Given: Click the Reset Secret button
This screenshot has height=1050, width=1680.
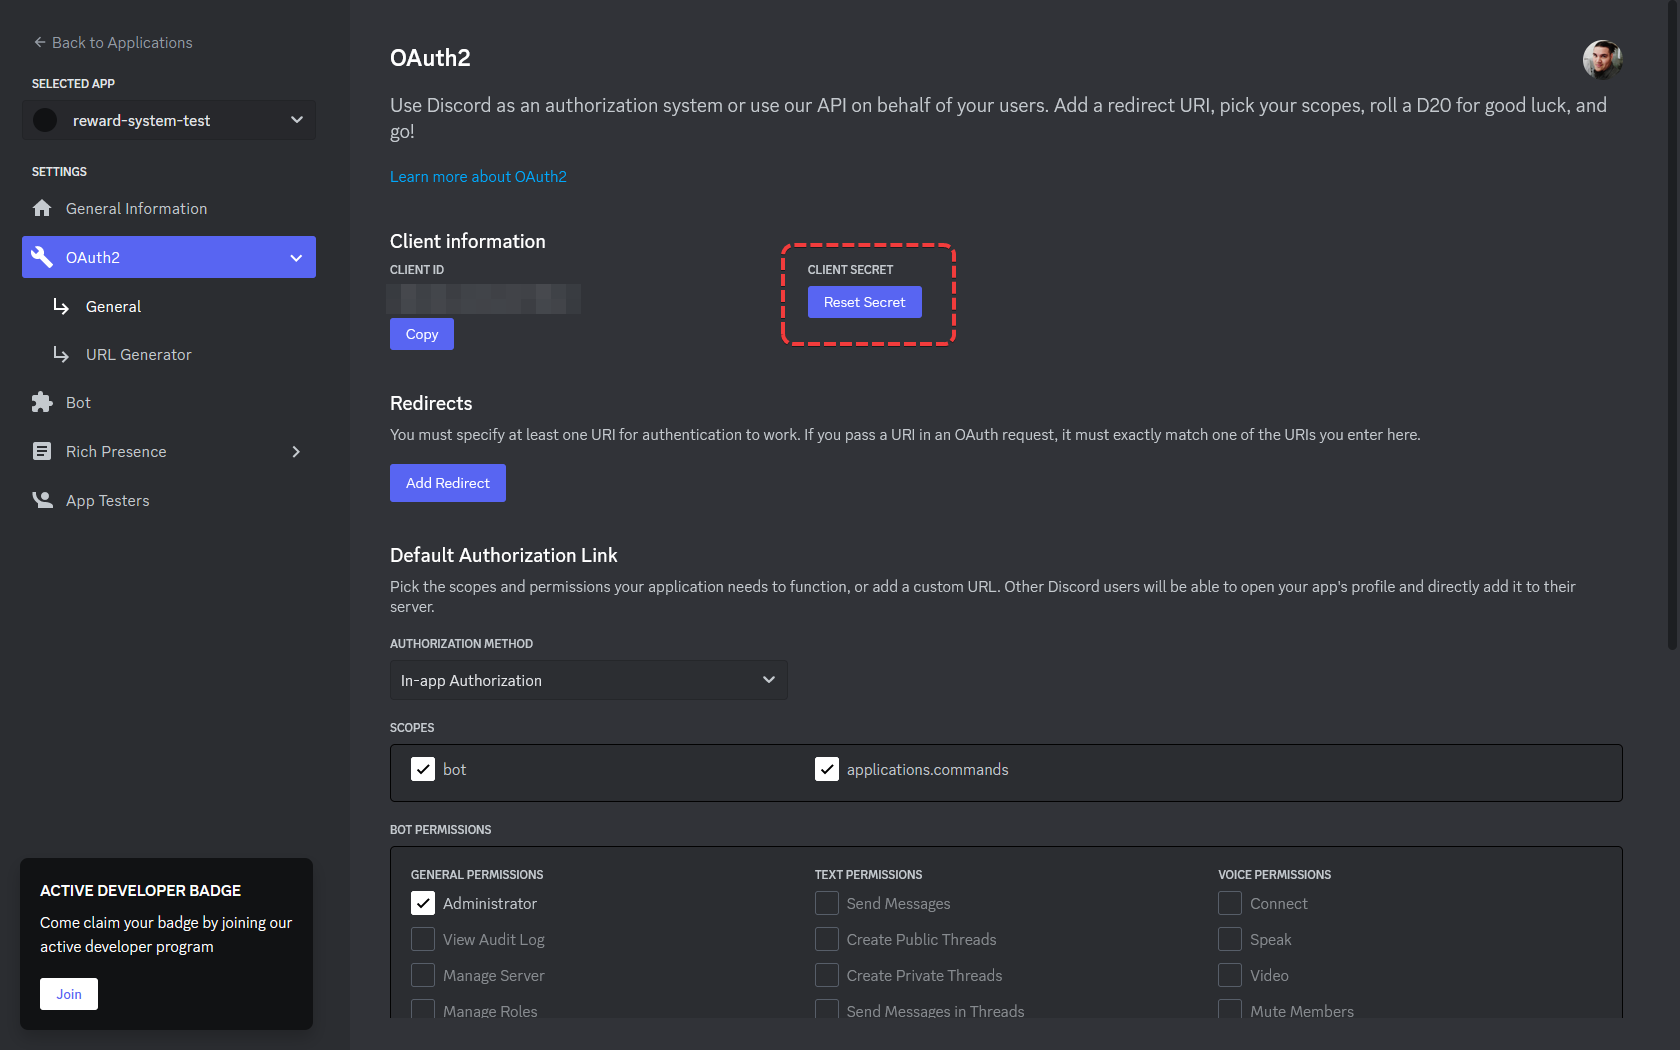Looking at the screenshot, I should (x=865, y=302).
